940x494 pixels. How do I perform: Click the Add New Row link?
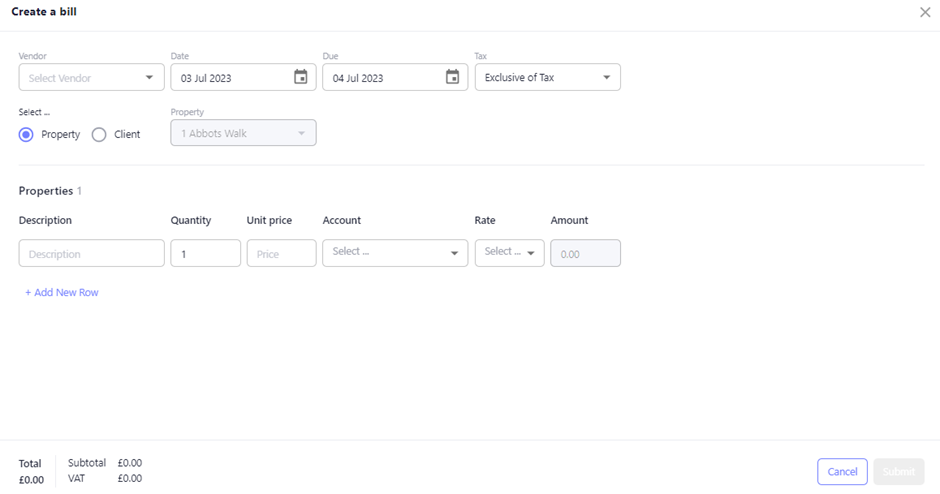[x=62, y=293]
